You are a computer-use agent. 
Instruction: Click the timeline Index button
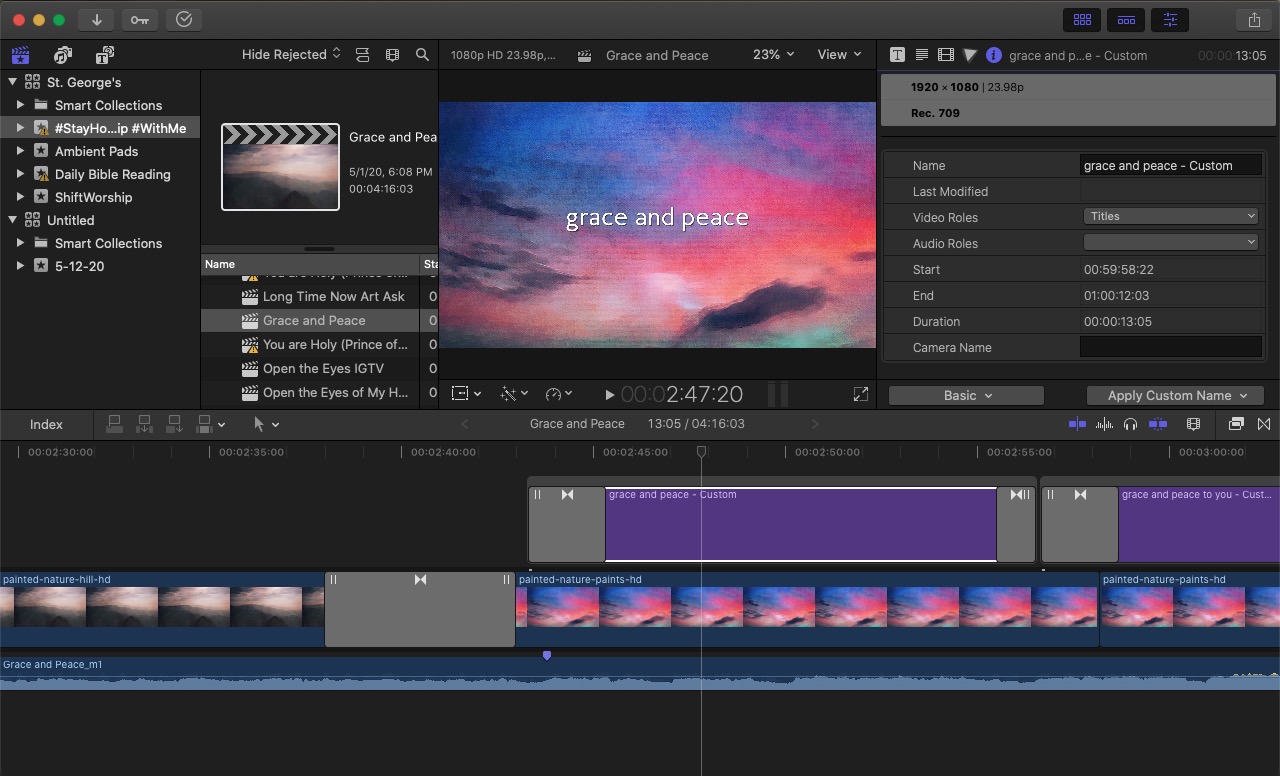click(46, 424)
